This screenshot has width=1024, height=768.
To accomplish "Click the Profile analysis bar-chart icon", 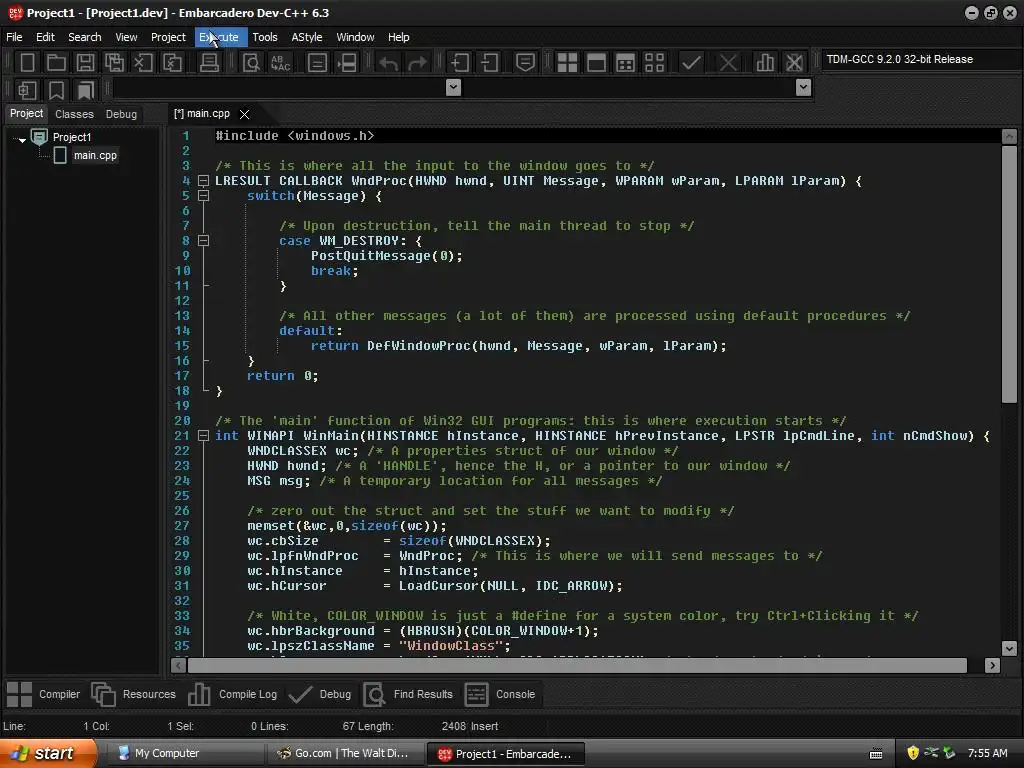I will pos(765,63).
